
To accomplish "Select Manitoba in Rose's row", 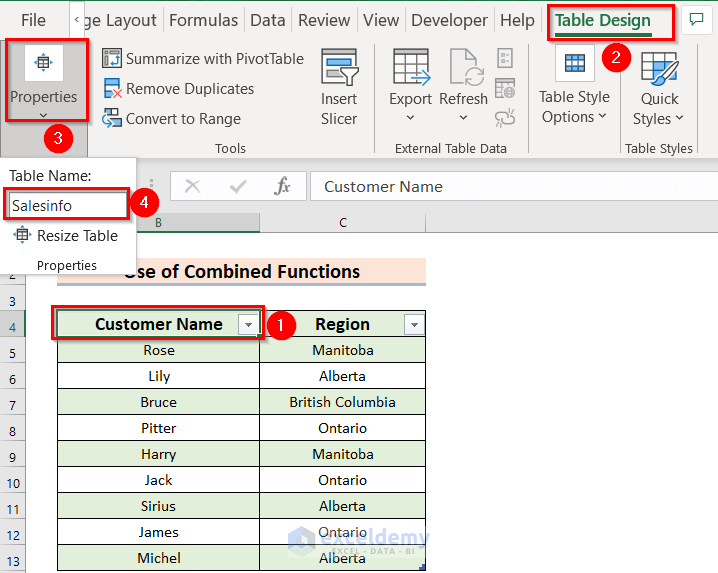I will 343,350.
